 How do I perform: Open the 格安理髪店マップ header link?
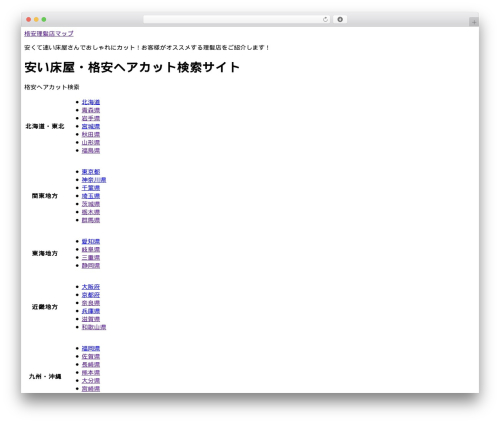point(49,34)
